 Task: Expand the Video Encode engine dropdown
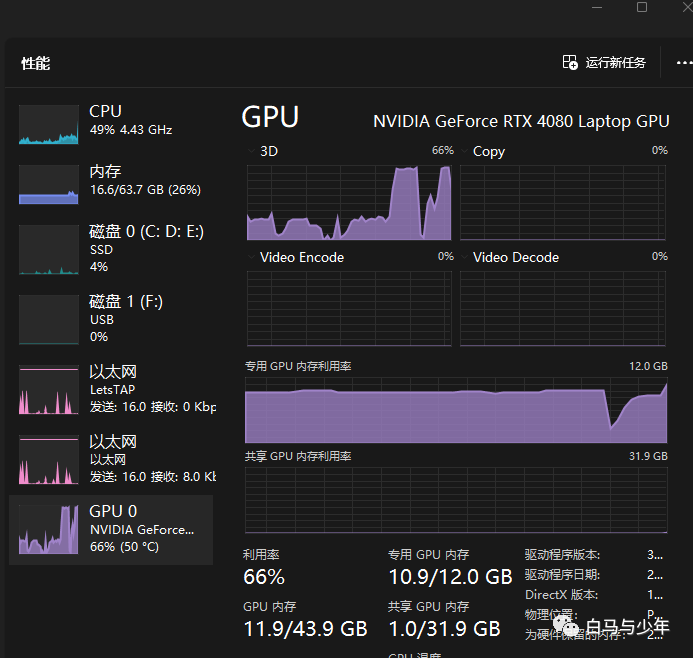click(x=251, y=258)
